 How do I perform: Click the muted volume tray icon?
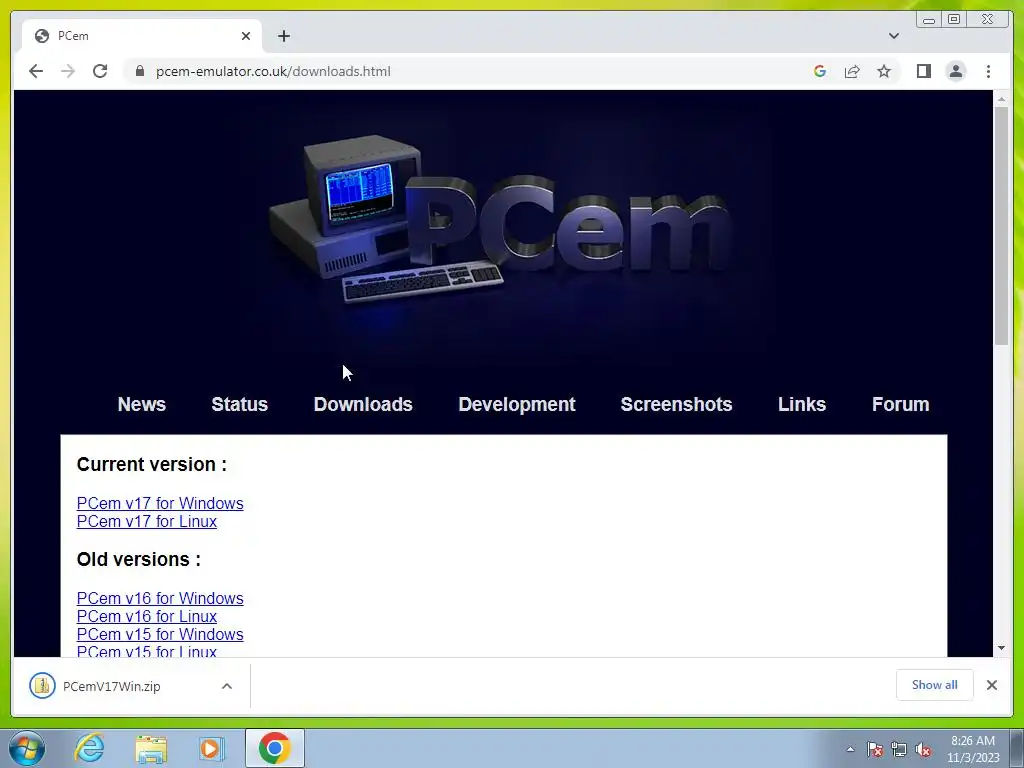point(923,750)
